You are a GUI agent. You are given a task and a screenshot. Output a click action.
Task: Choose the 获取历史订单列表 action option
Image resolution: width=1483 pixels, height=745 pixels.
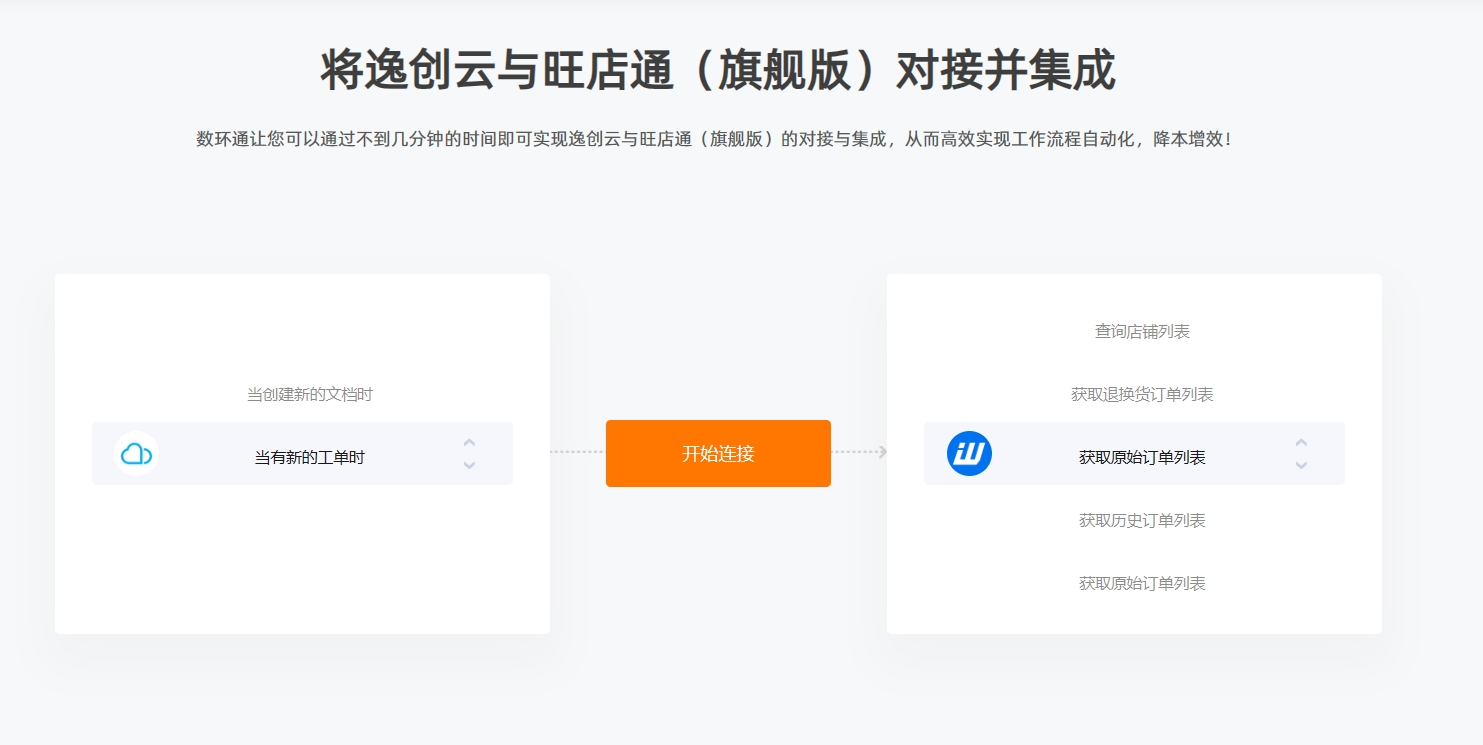pyautogui.click(x=1142, y=521)
